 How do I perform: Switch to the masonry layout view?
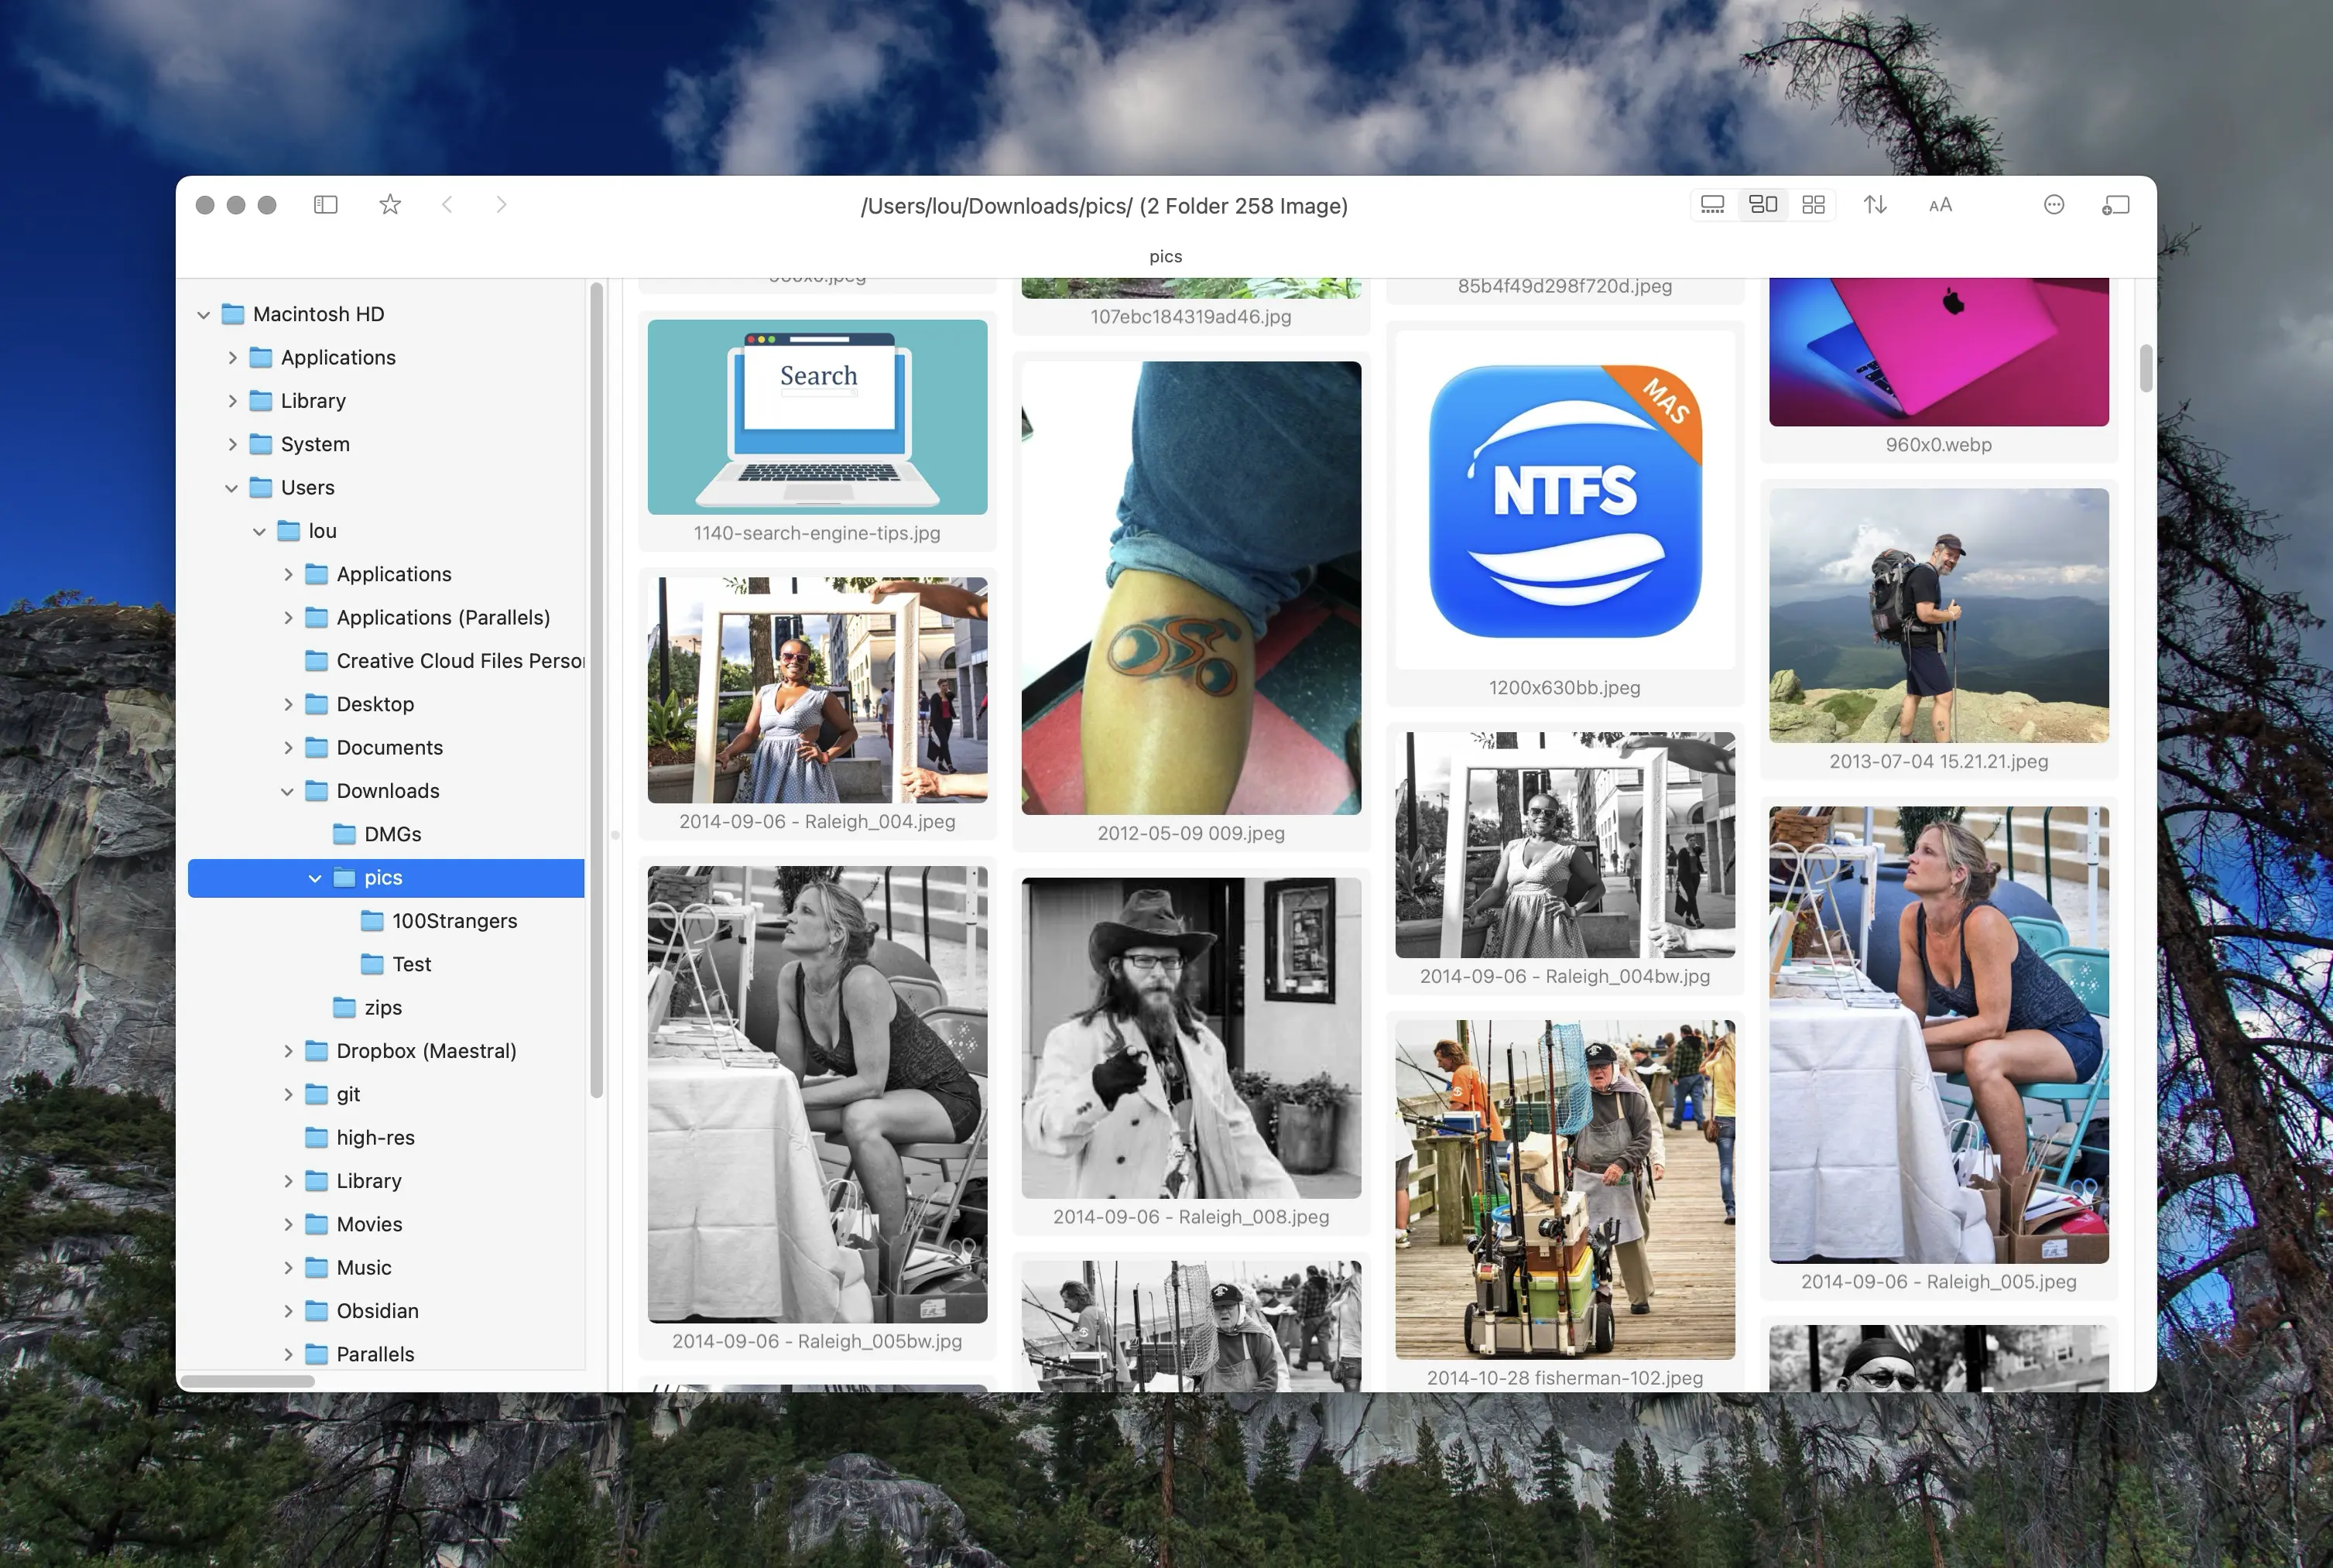pos(1763,205)
